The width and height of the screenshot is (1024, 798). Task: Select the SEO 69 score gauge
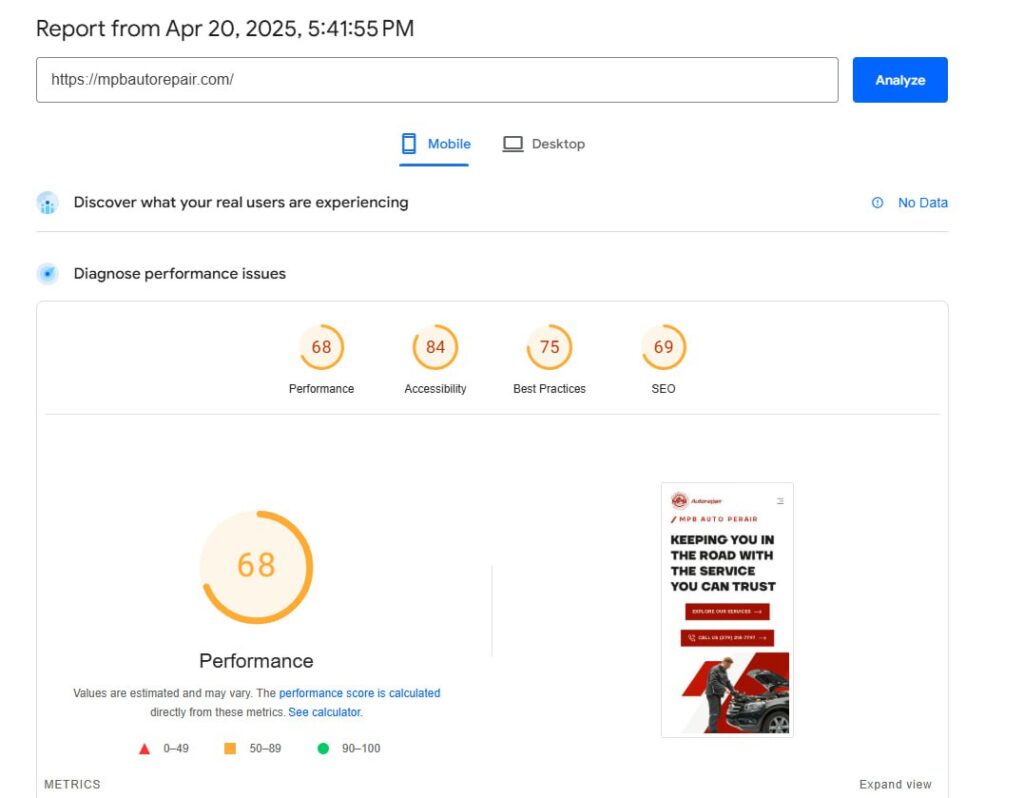click(663, 348)
